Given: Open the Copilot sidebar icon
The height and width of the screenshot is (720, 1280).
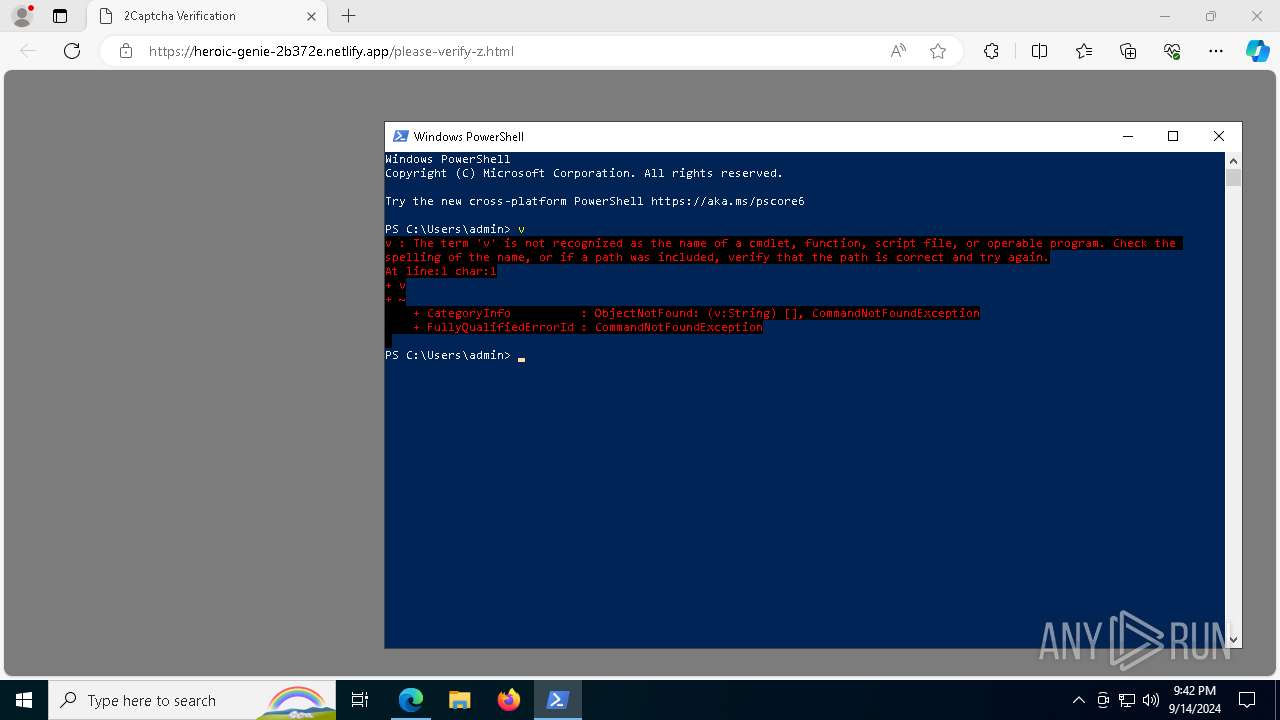Looking at the screenshot, I should point(1257,51).
